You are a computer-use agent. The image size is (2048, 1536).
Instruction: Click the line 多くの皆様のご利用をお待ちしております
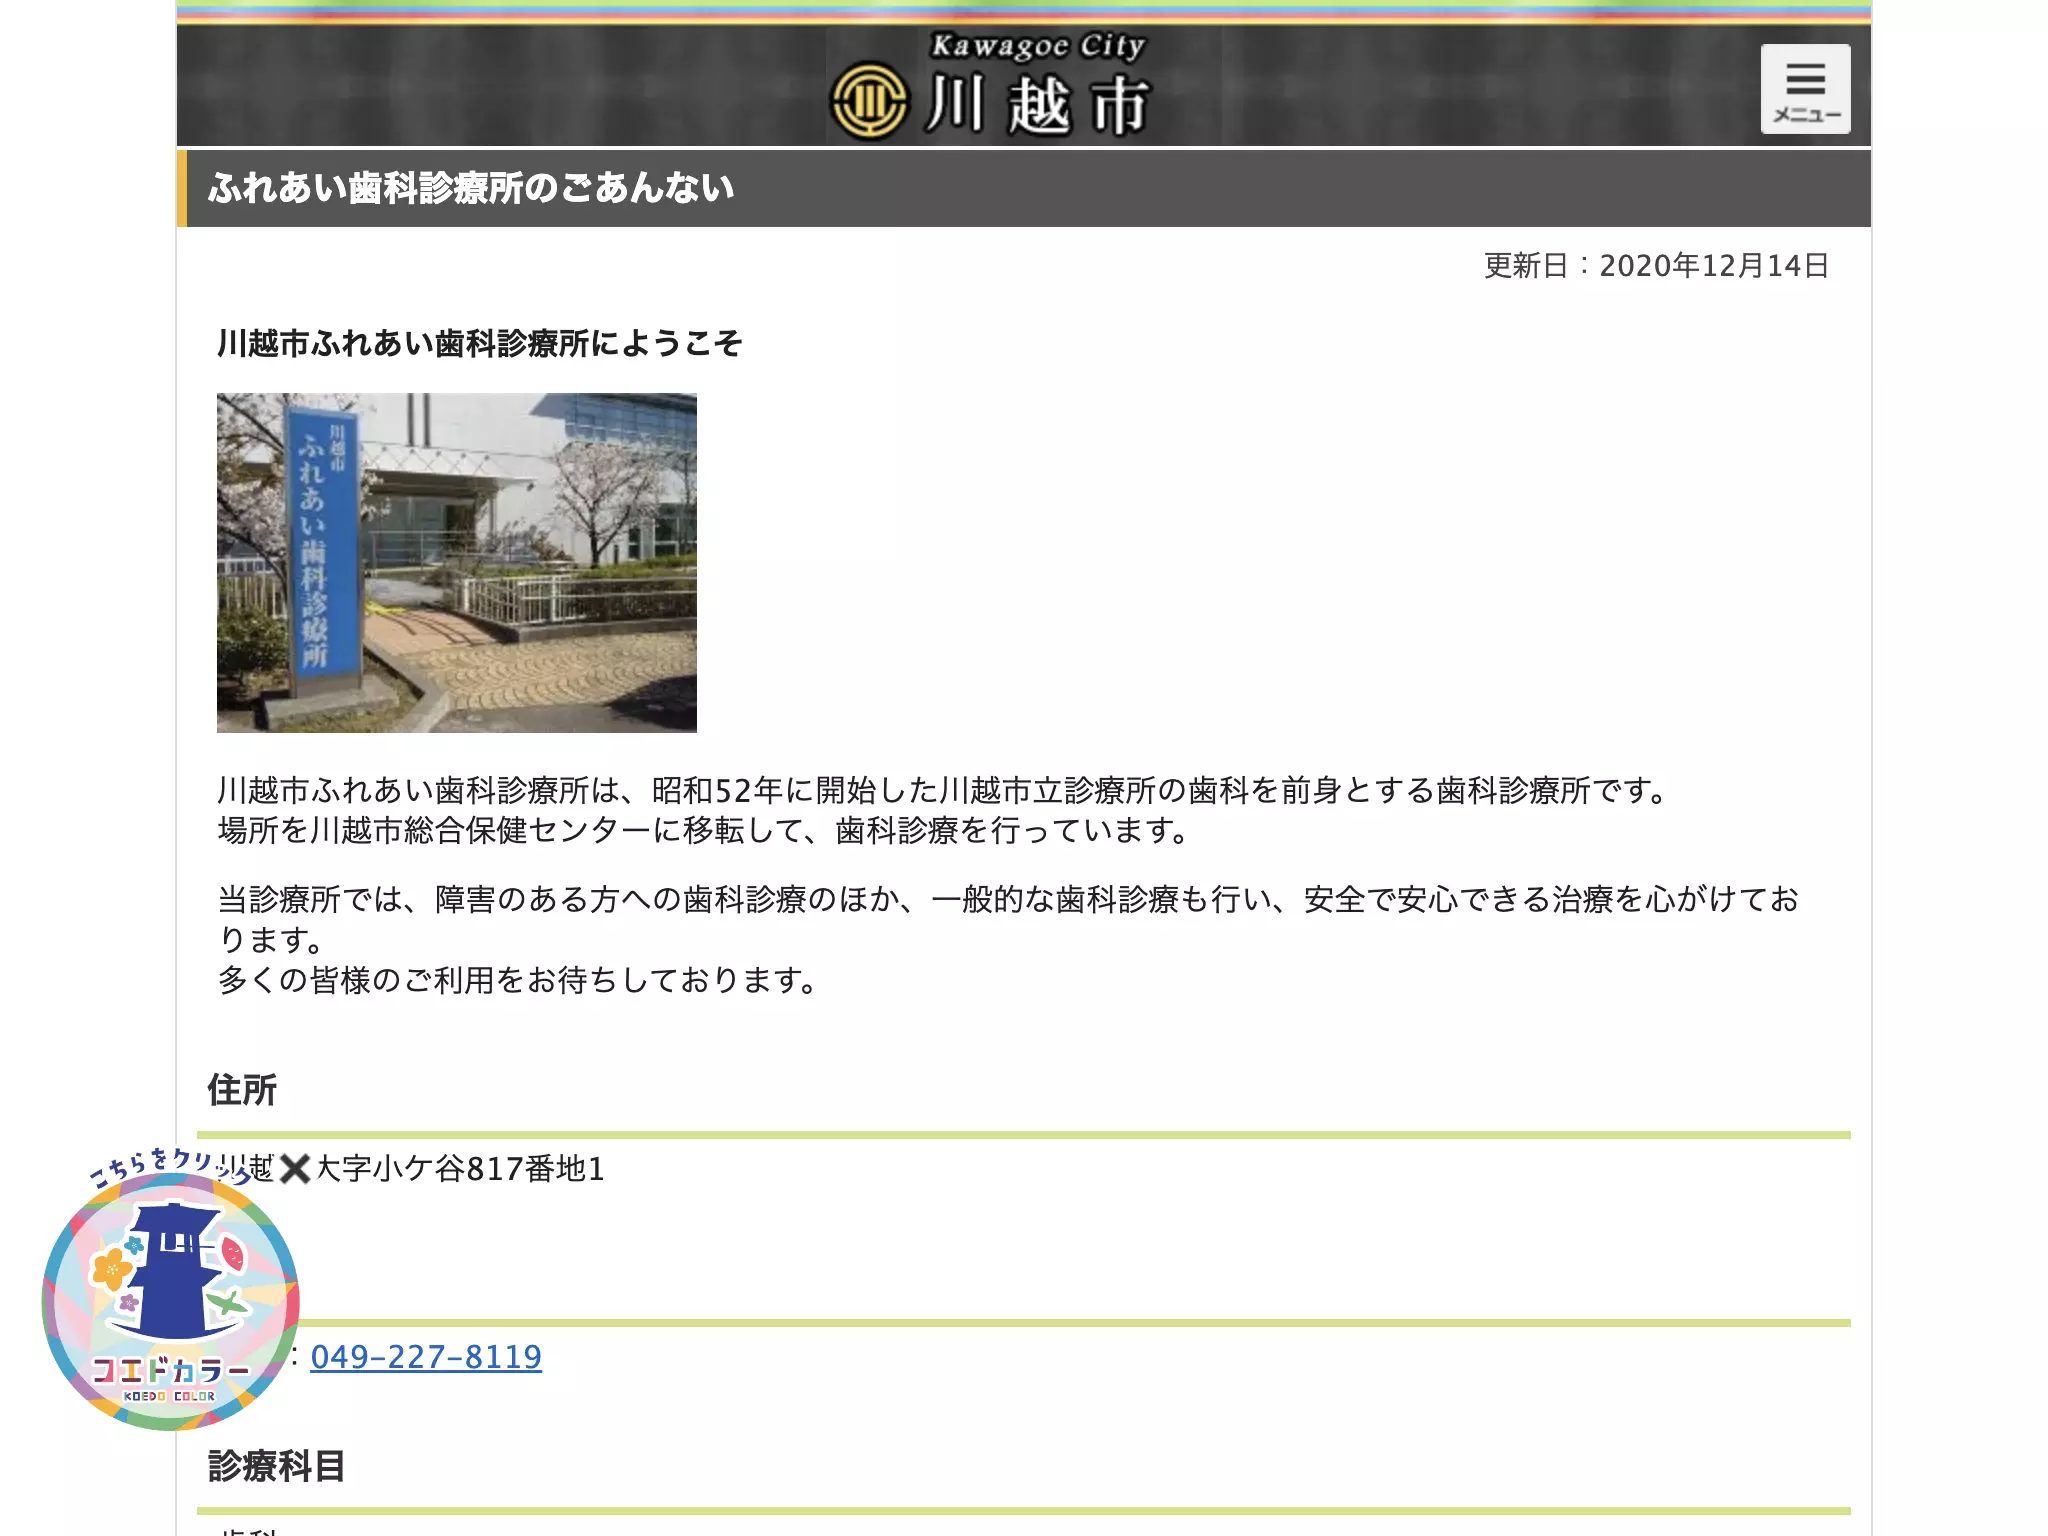[x=518, y=980]
